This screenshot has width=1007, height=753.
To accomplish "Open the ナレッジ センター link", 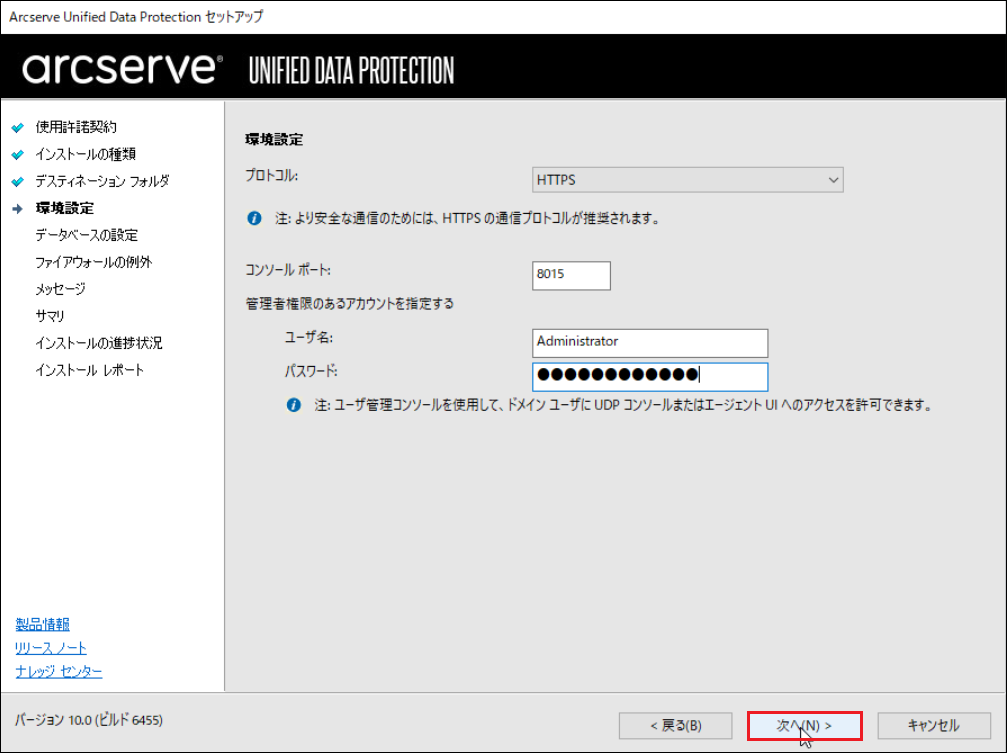I will pos(59,671).
